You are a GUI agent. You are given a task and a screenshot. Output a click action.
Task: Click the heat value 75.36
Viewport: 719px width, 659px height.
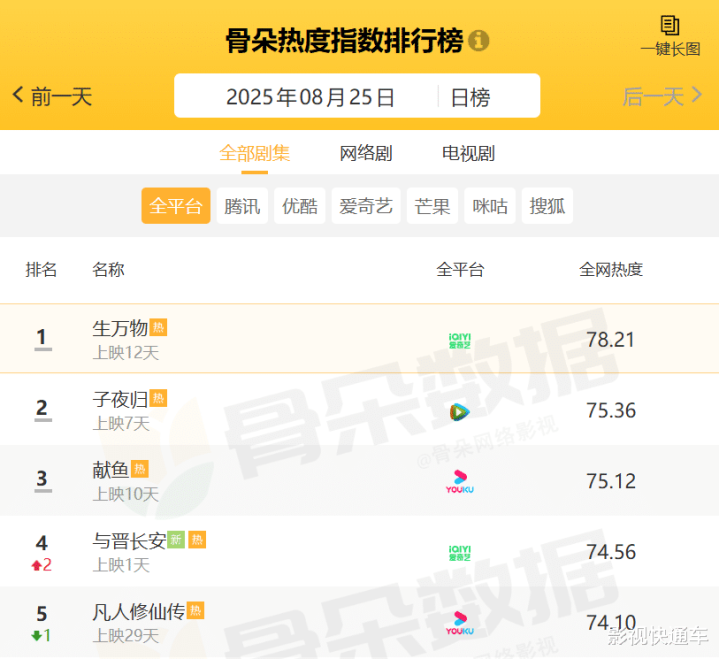[611, 410]
